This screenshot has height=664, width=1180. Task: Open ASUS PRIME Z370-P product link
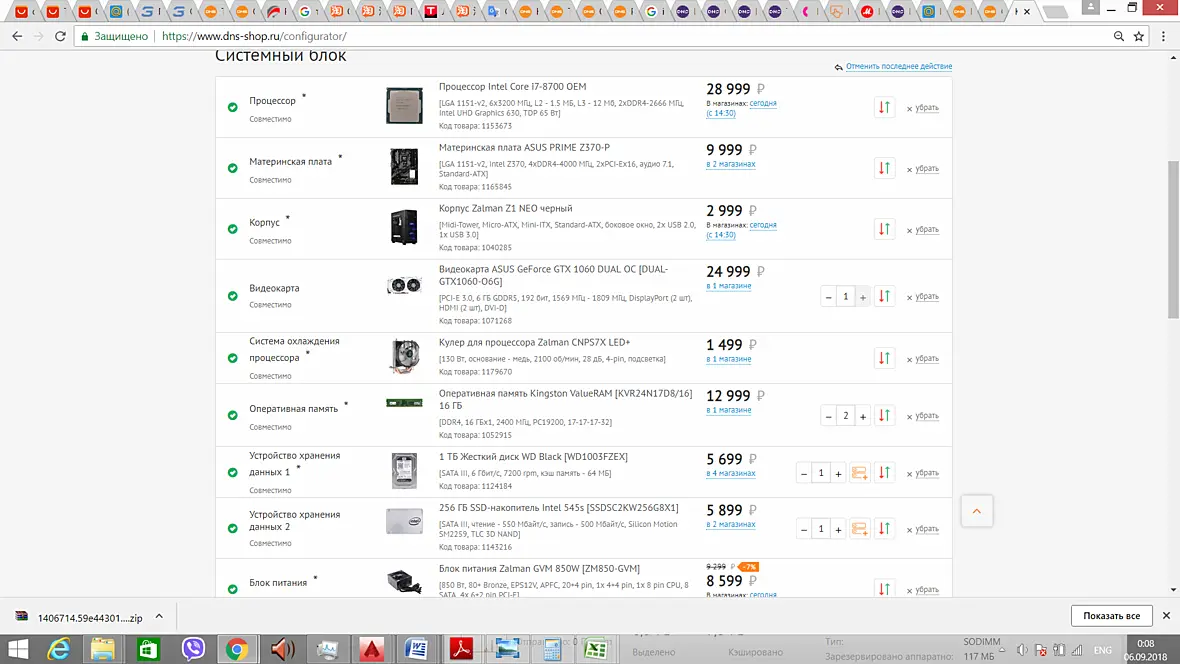525,148
